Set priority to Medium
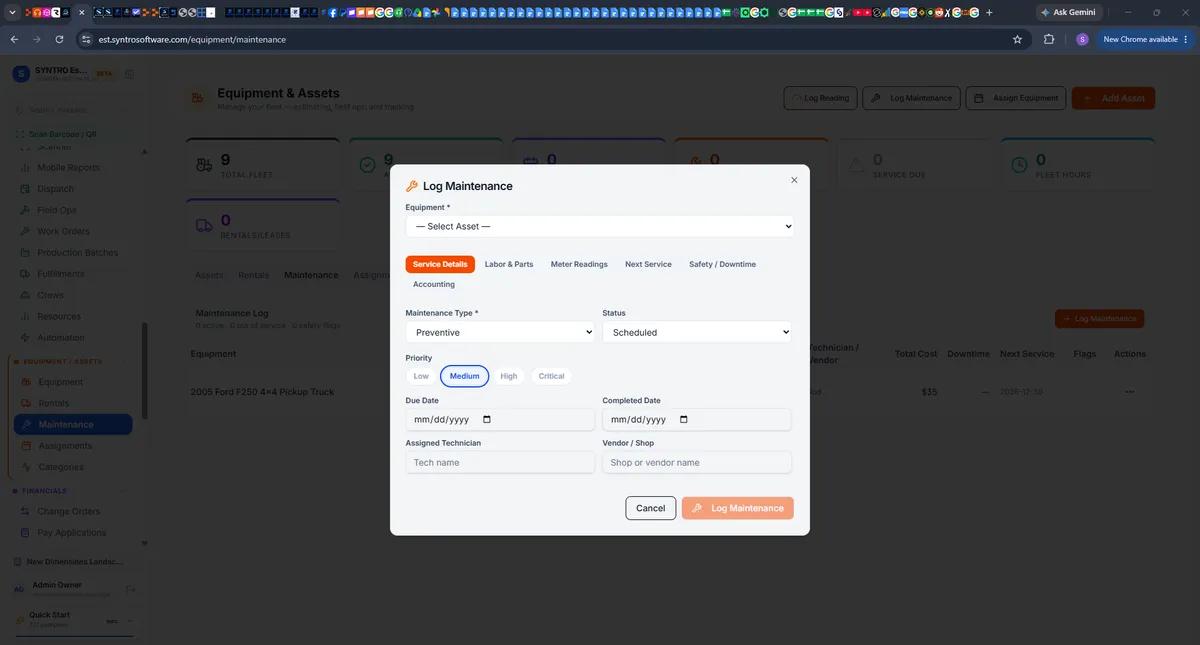Image resolution: width=1200 pixels, height=645 pixels. tap(465, 376)
